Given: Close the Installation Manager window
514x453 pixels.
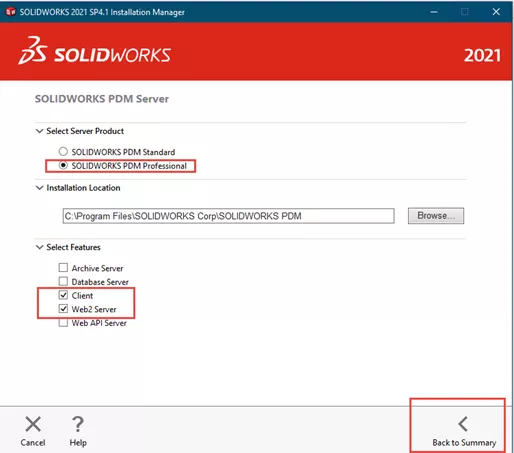Looking at the screenshot, I should click(x=496, y=12).
